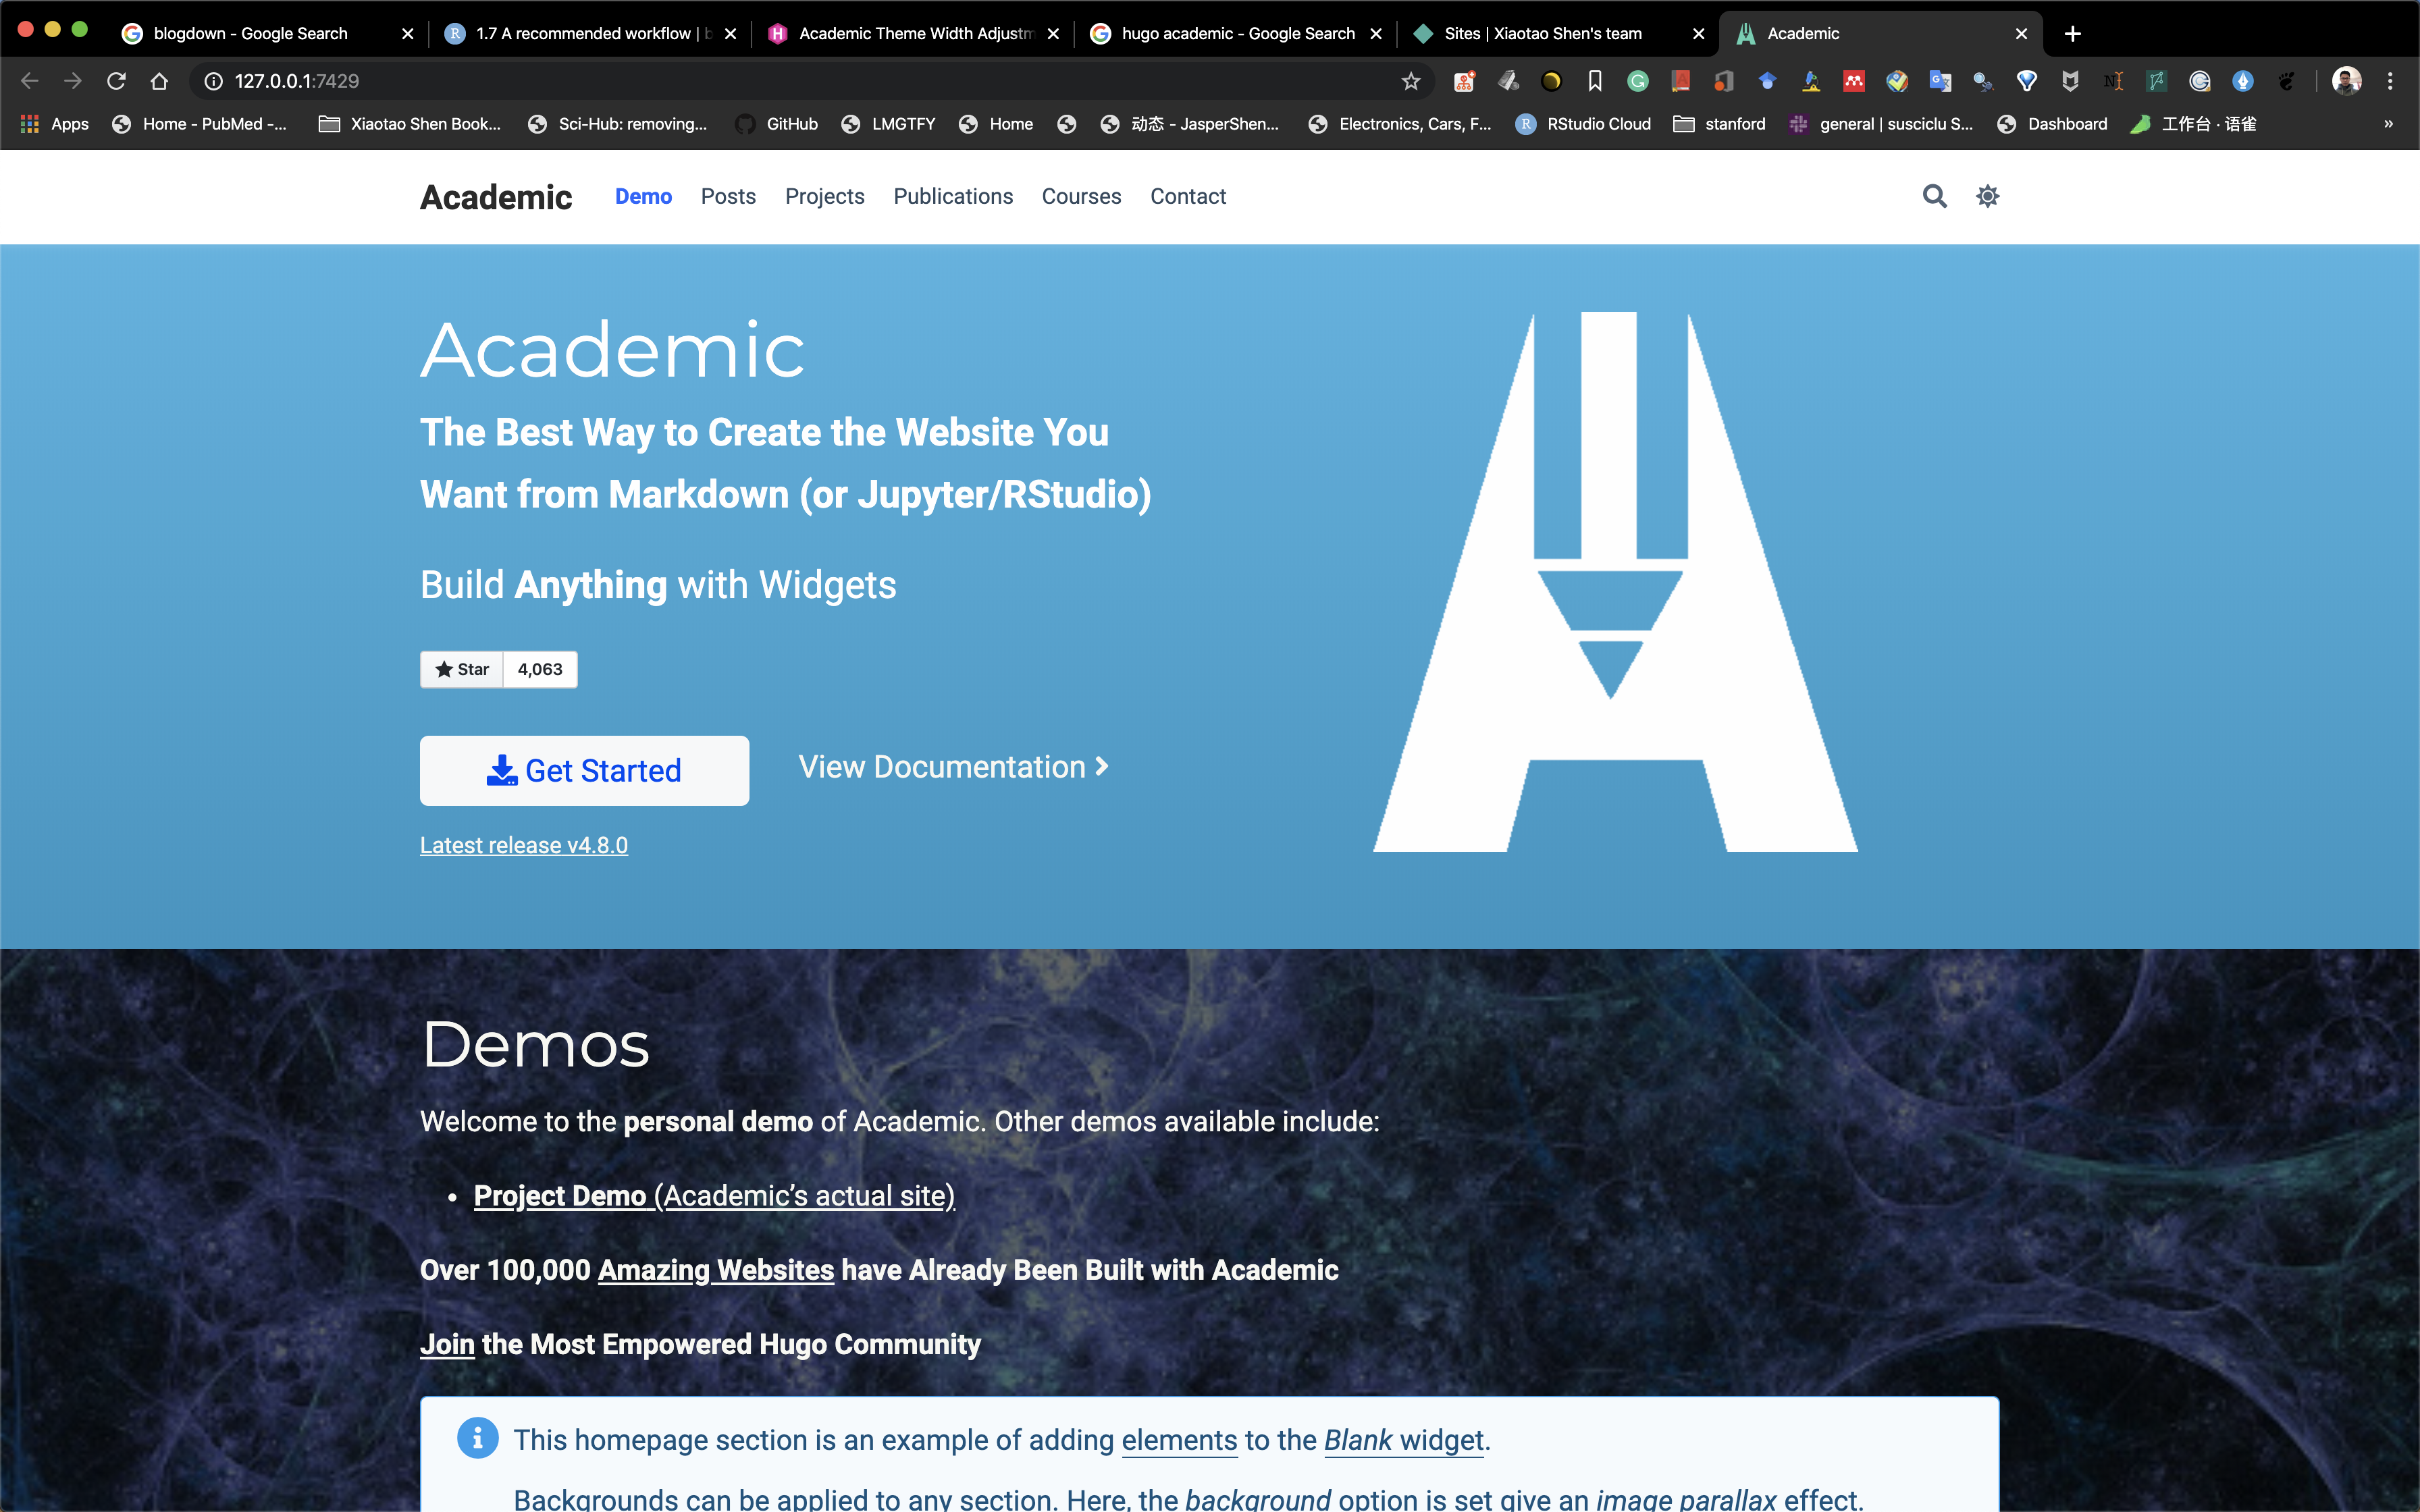Open the stanford bookmarks folder
Image resolution: width=2420 pixels, height=1512 pixels.
(1720, 124)
